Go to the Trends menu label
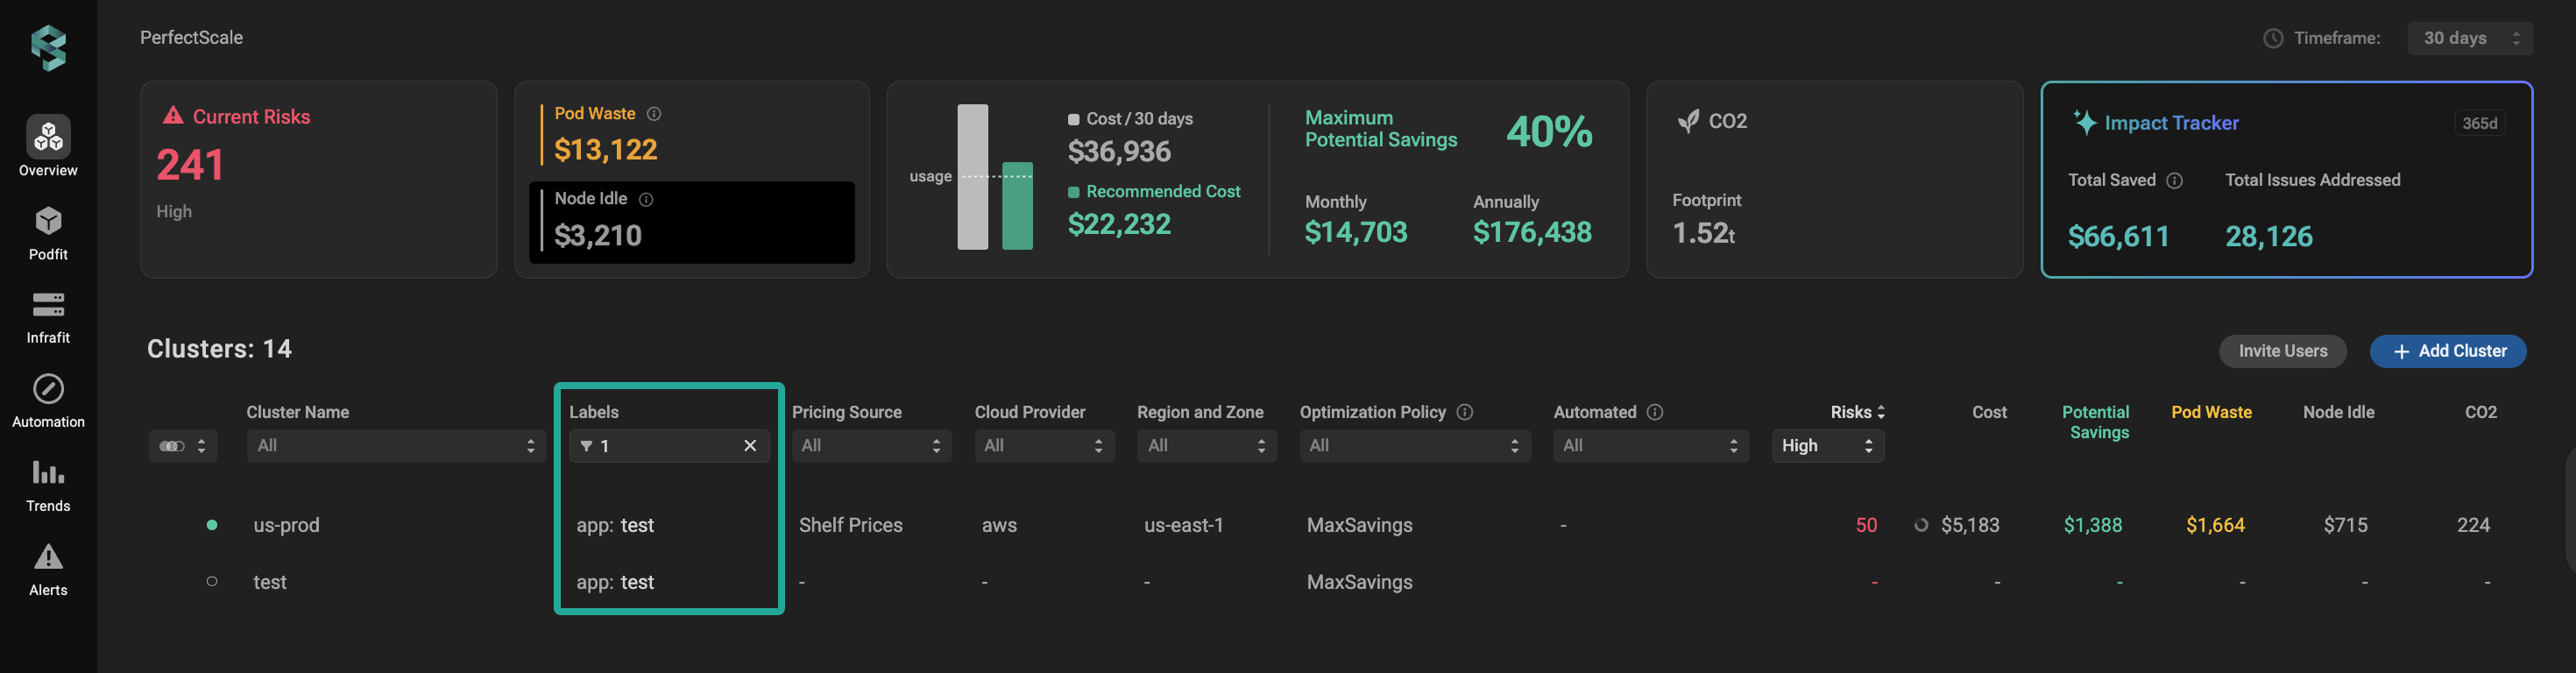 (x=48, y=506)
